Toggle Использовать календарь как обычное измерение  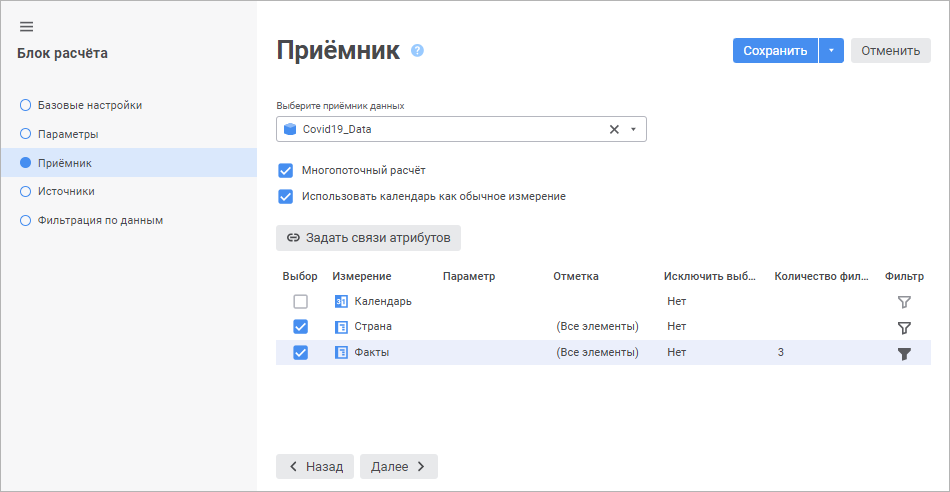pyautogui.click(x=286, y=197)
